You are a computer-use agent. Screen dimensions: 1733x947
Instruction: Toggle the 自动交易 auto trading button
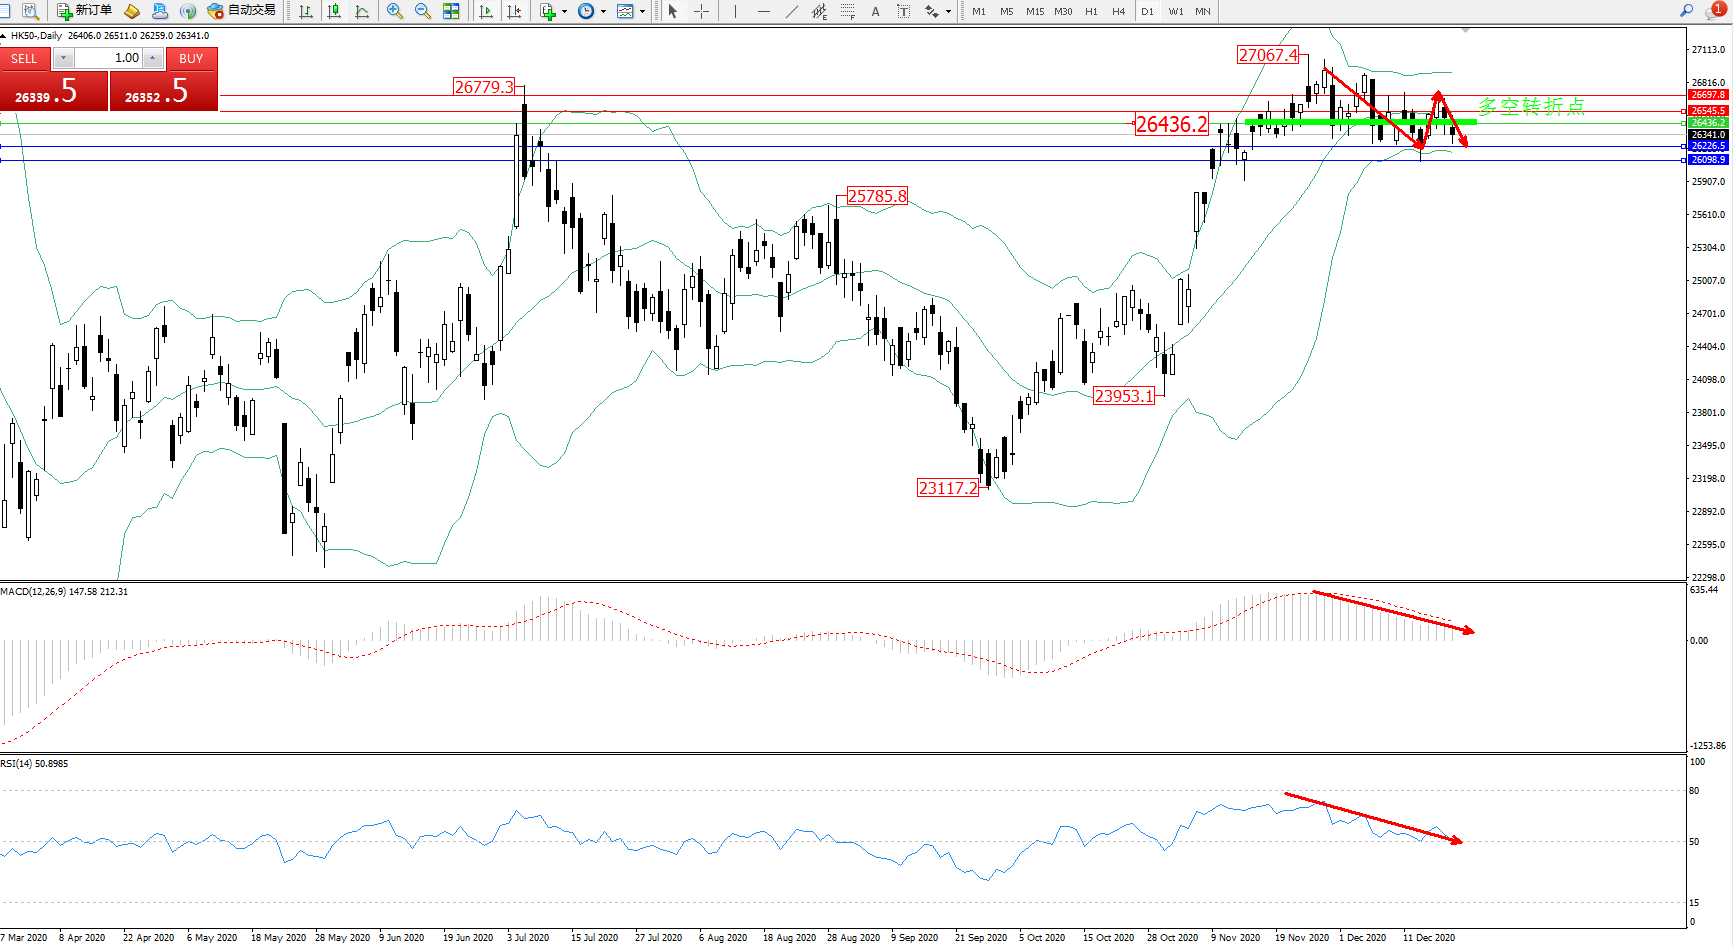[241, 11]
